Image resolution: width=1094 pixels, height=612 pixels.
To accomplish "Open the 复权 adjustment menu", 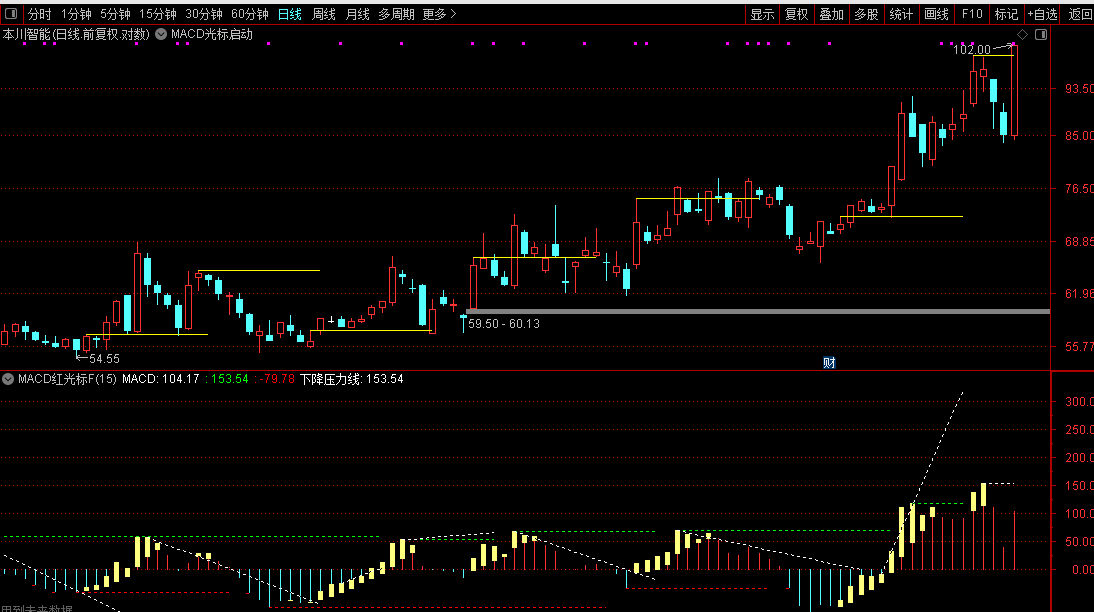I will tap(797, 14).
